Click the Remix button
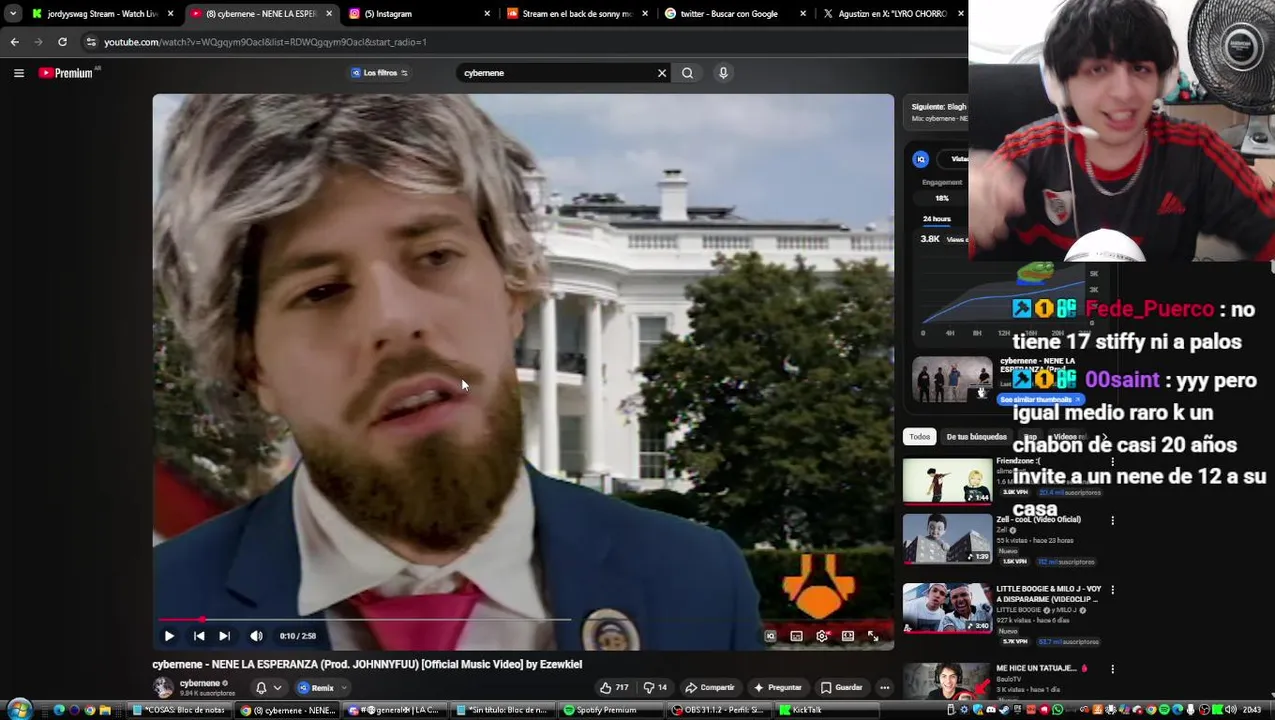 click(316, 688)
